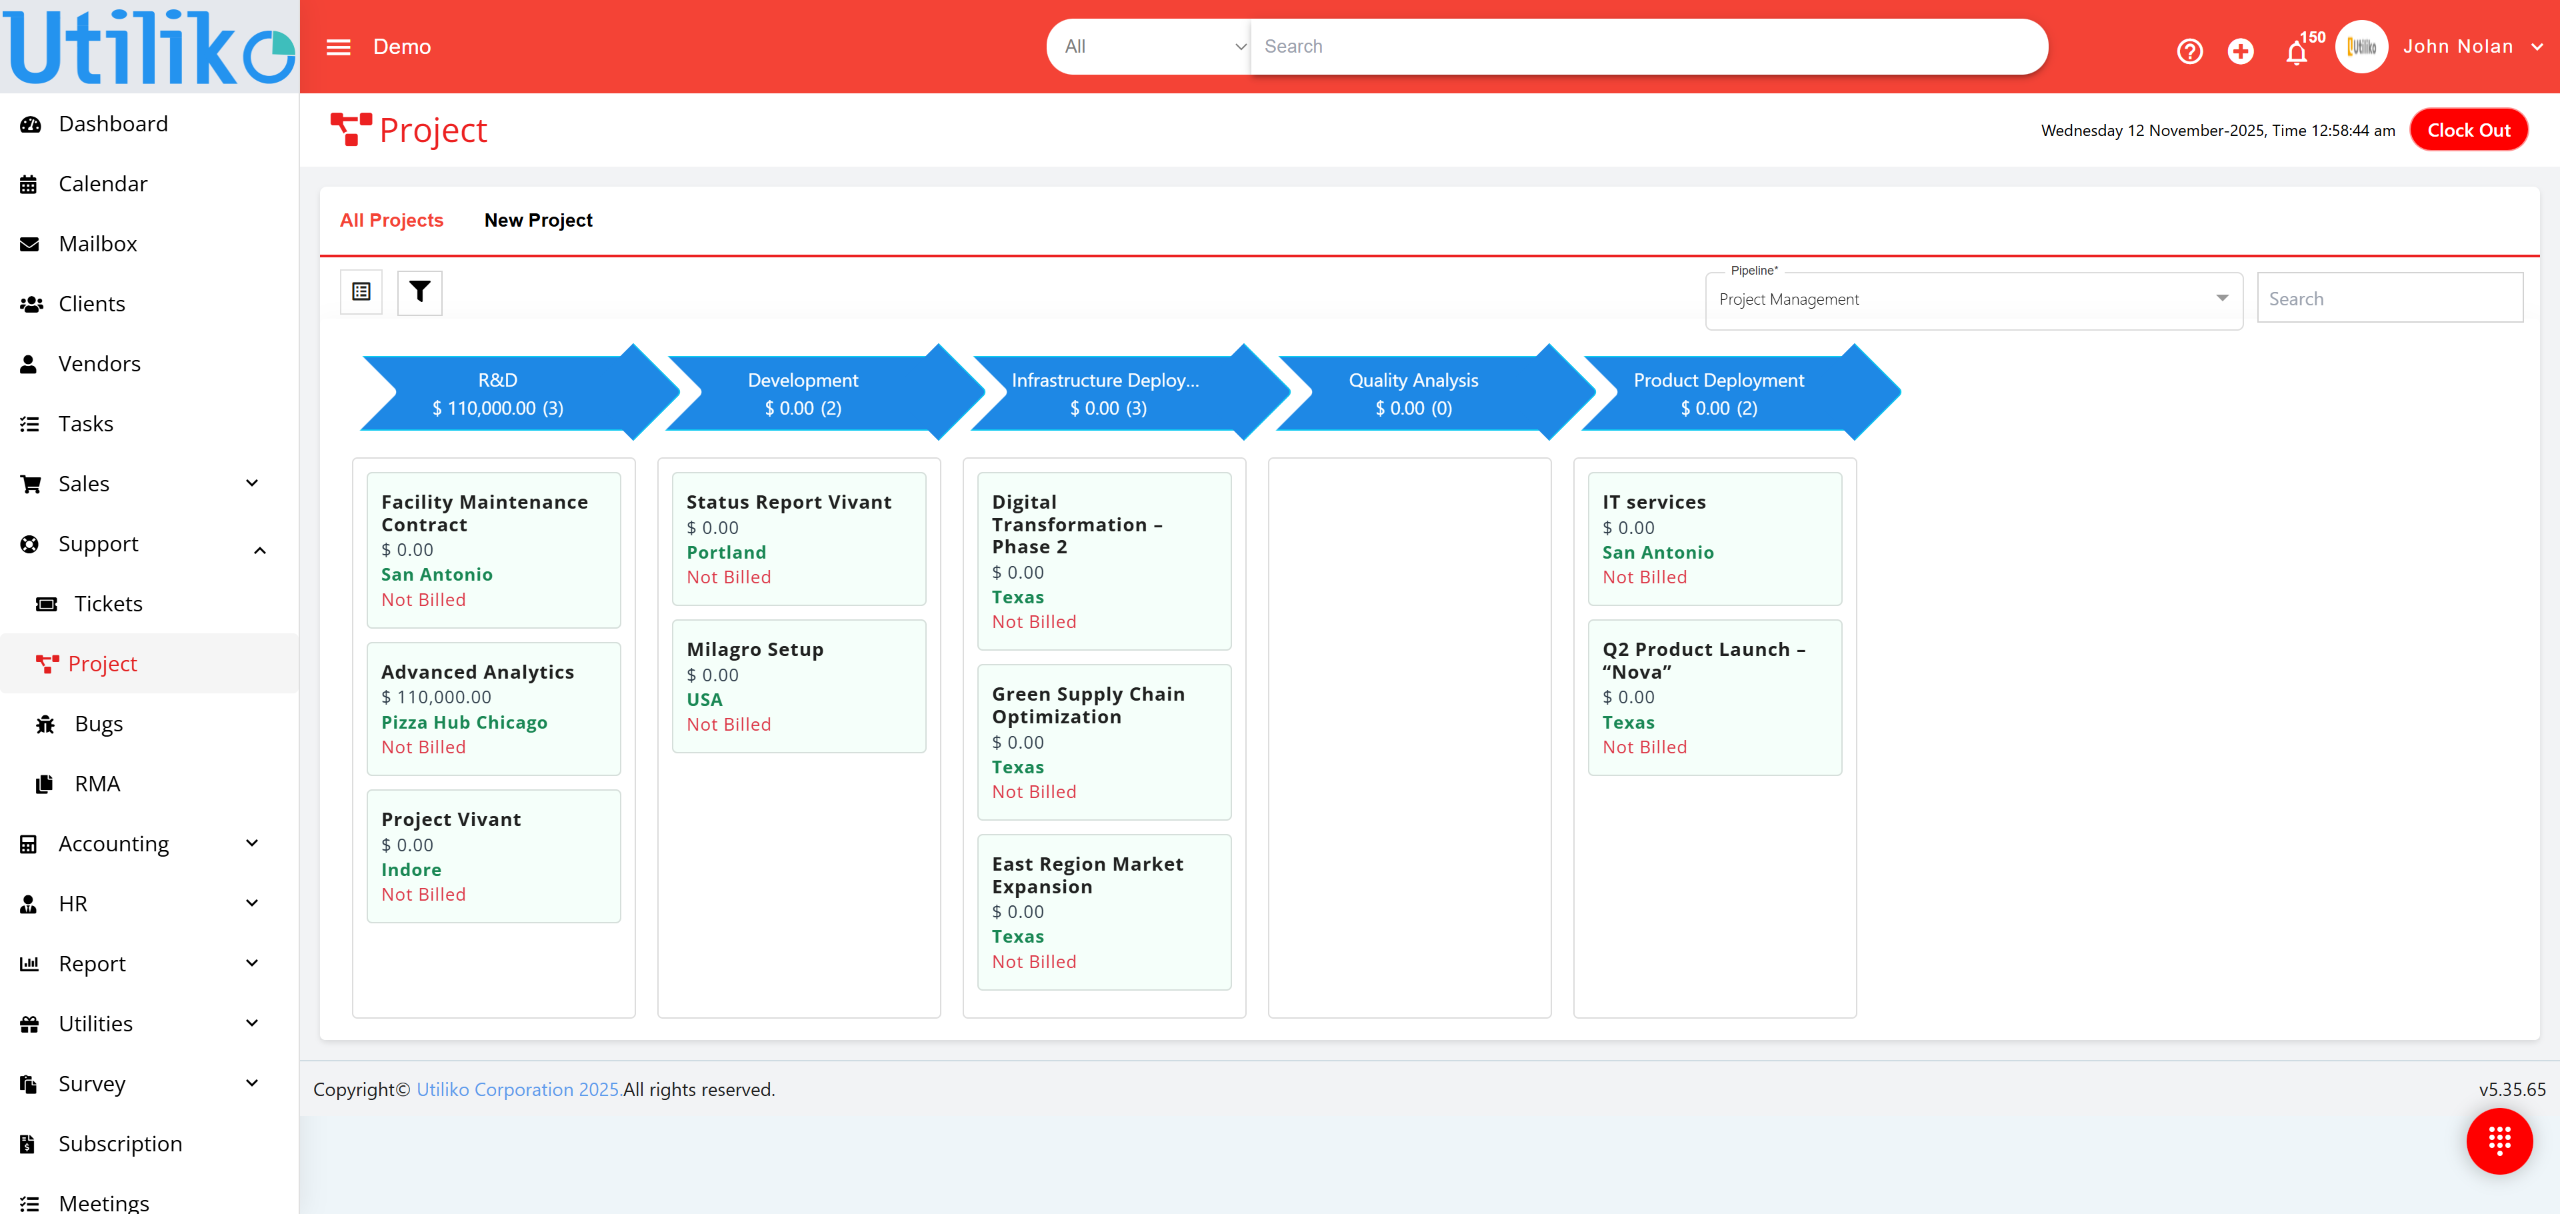Open the help question mark icon
The image size is (2560, 1214).
[x=2189, y=50]
